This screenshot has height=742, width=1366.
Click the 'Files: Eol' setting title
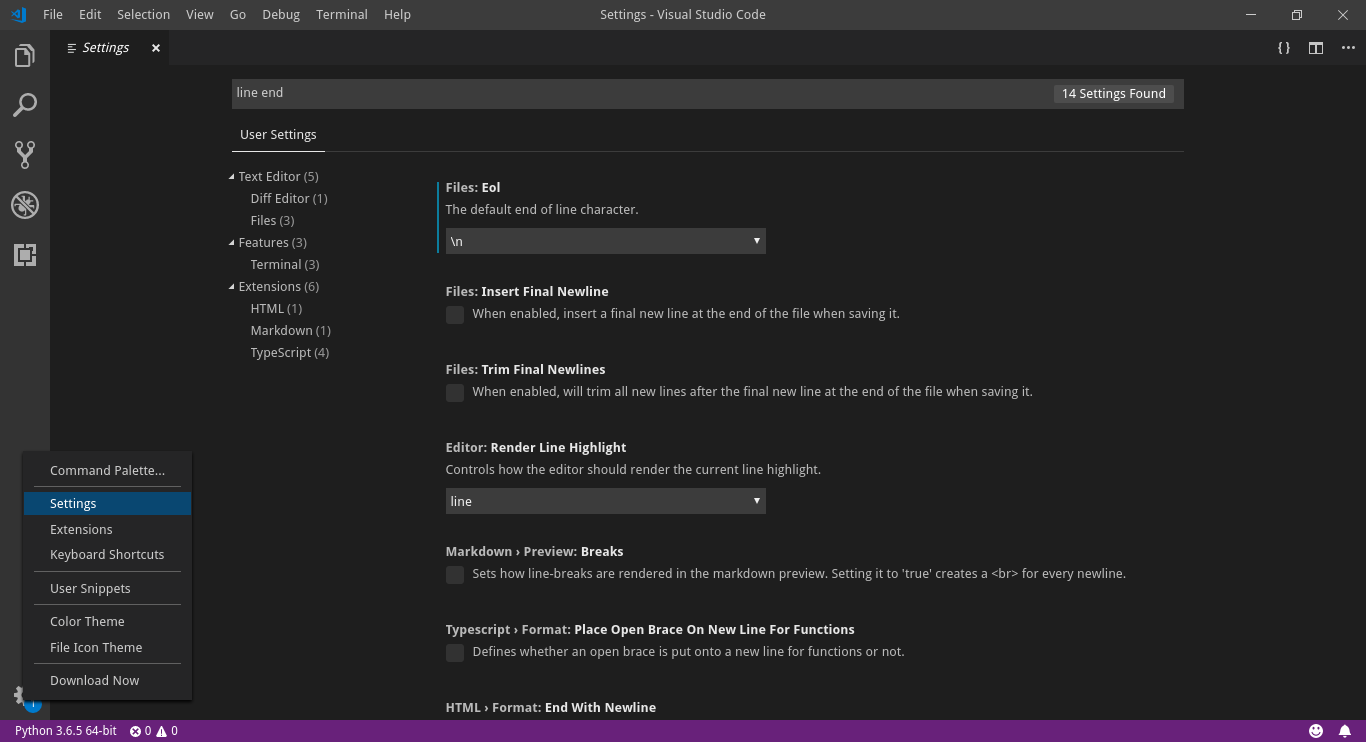pos(473,187)
